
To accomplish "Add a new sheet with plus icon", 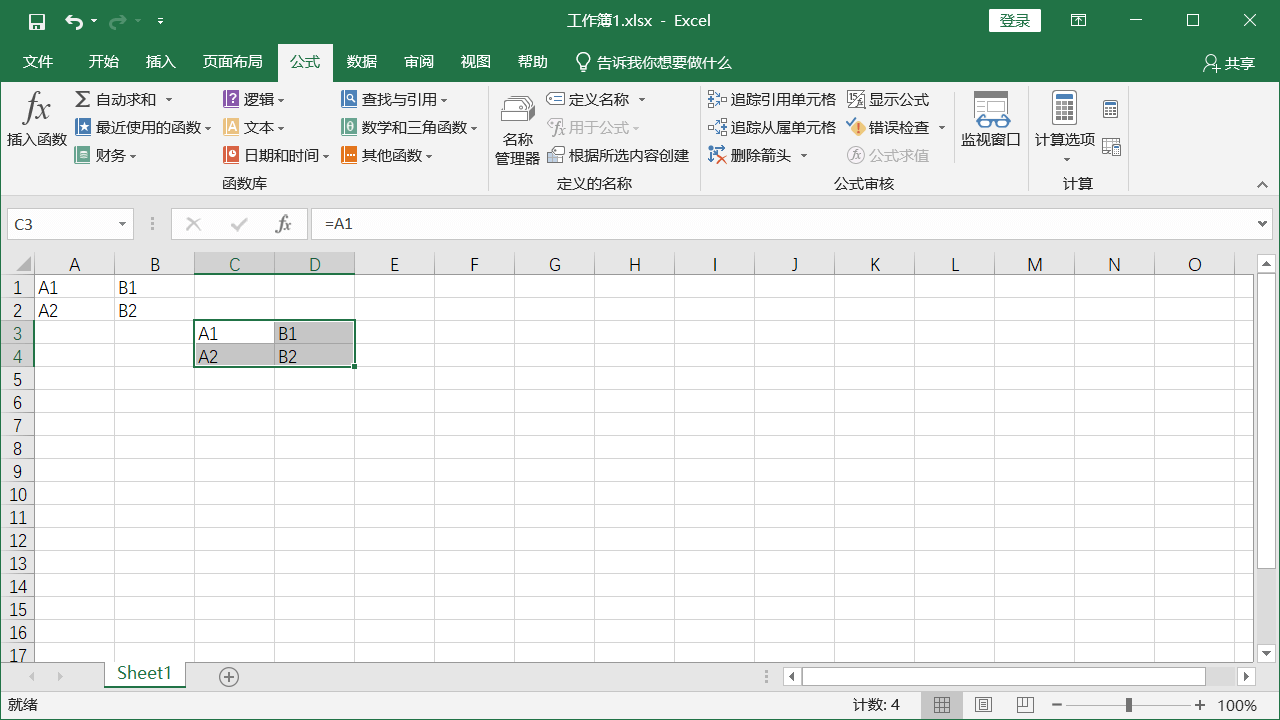I will (x=229, y=677).
